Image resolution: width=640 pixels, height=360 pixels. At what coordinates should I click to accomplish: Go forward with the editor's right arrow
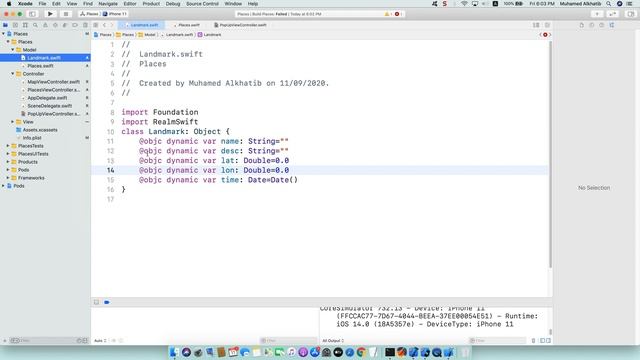[x=111, y=25]
